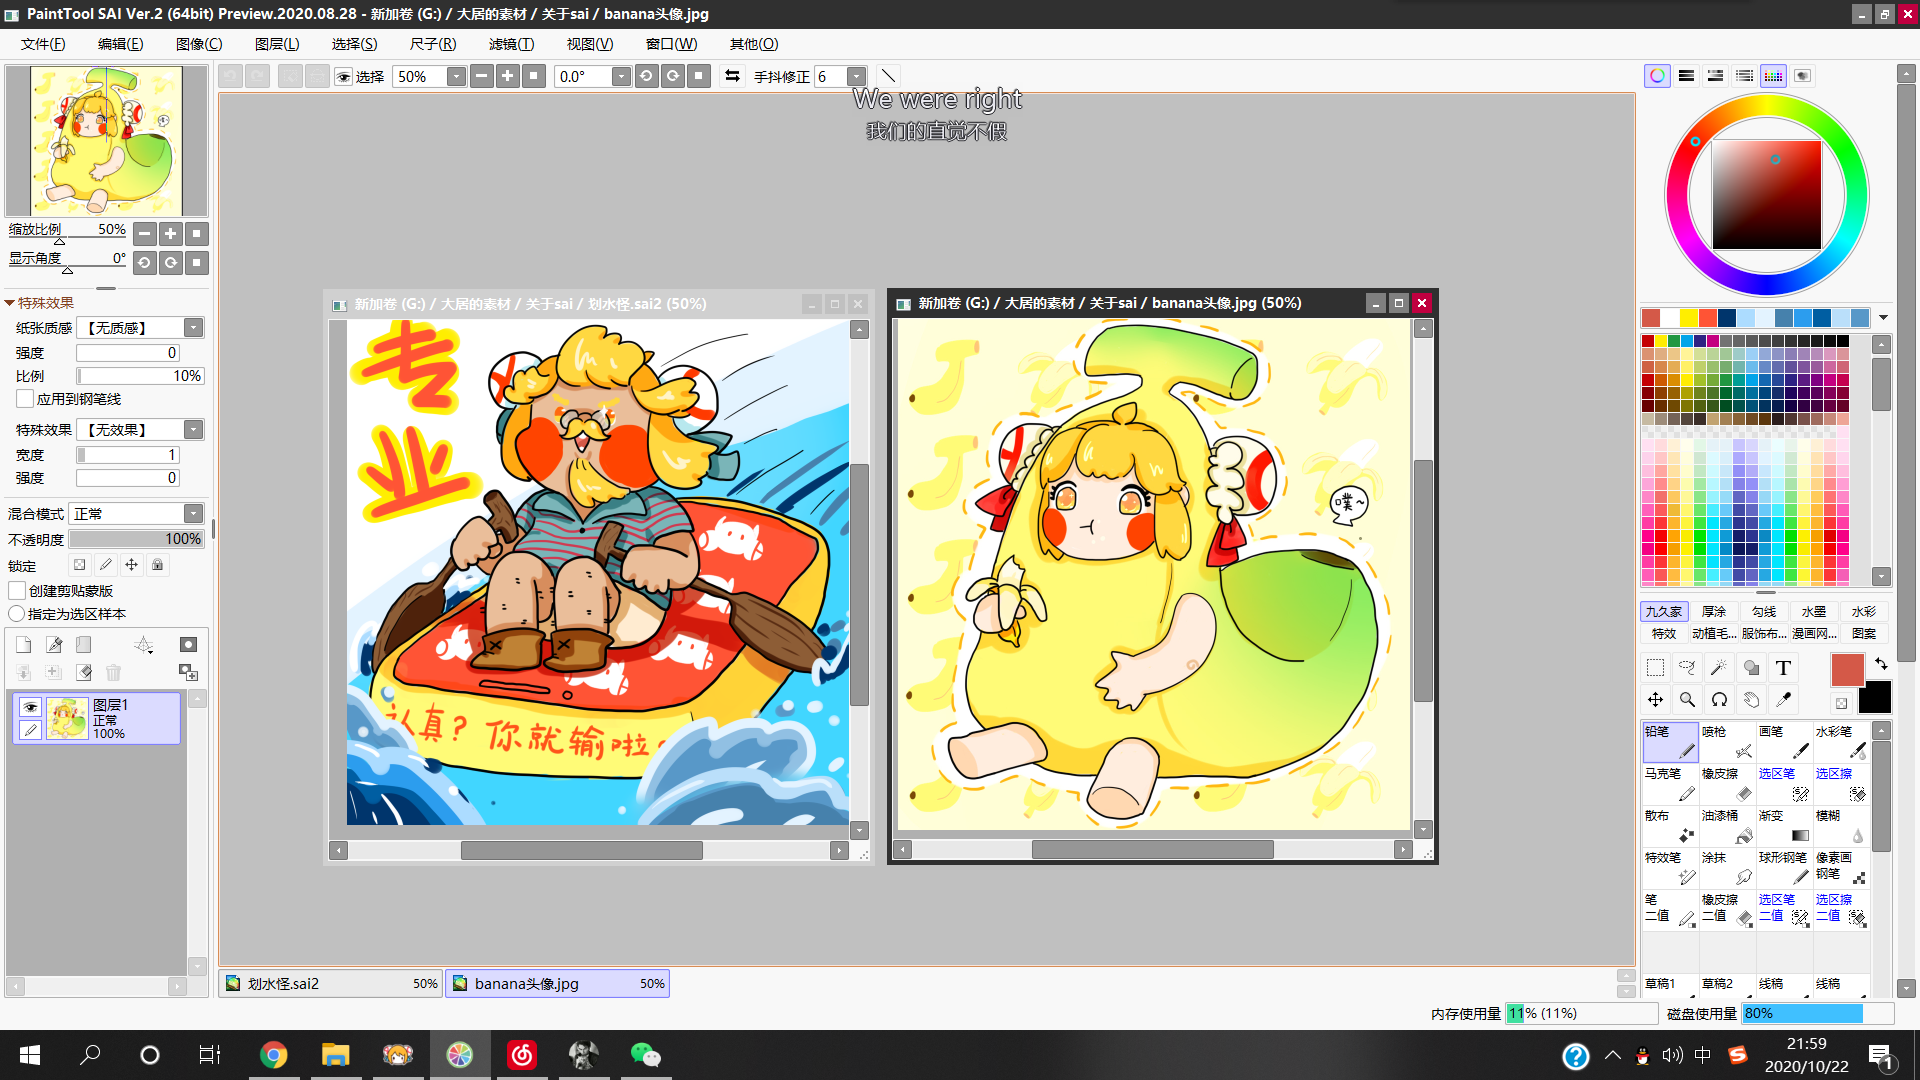Open the 纸张质感 texture dropdown

tap(194, 328)
